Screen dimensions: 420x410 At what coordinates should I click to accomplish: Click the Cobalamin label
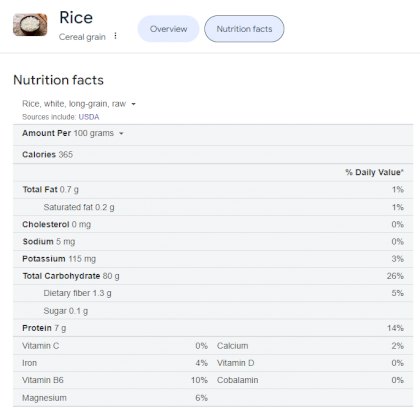pos(238,380)
